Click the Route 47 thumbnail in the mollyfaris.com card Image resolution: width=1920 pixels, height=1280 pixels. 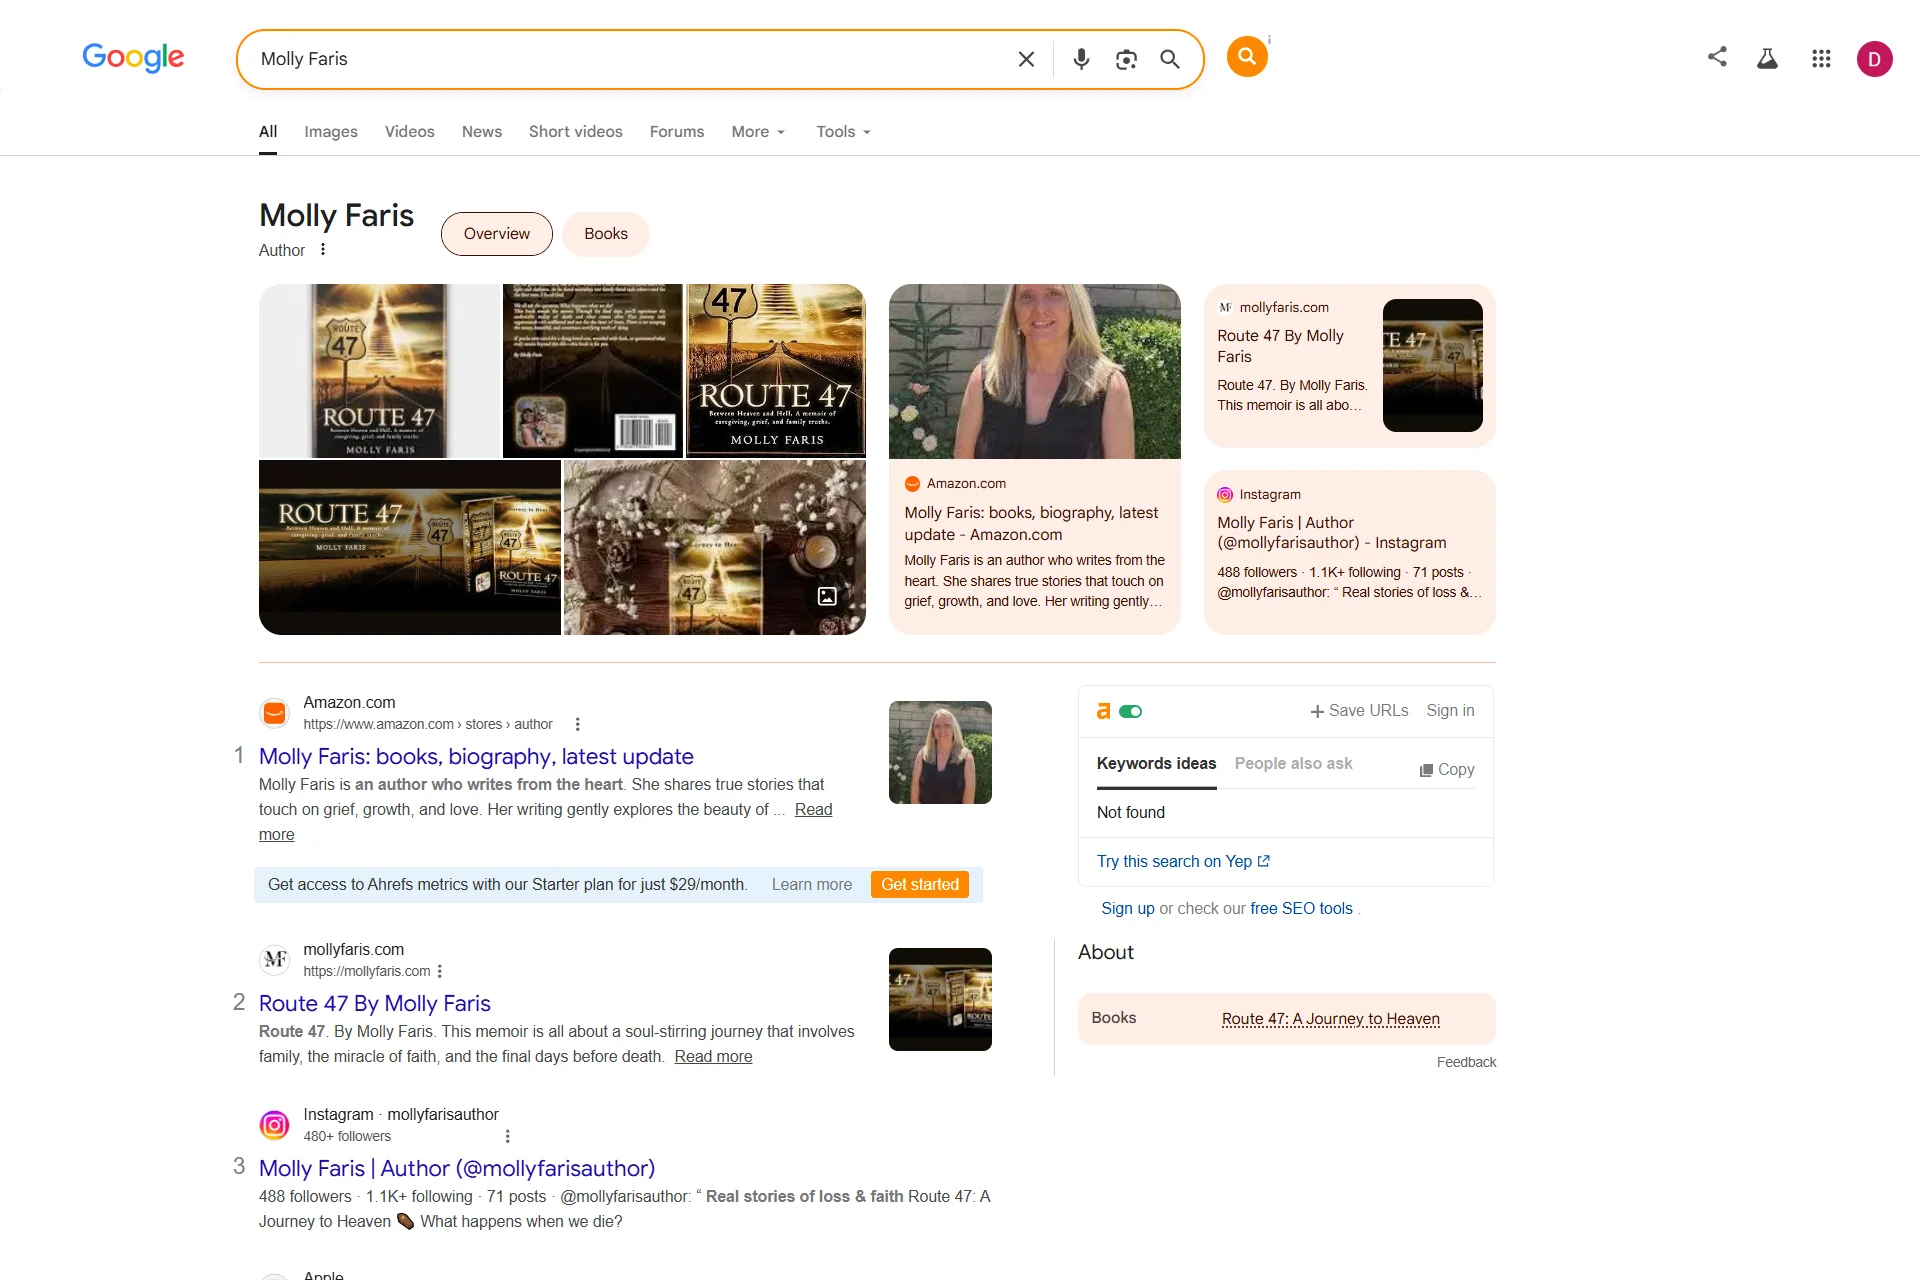coord(1433,366)
